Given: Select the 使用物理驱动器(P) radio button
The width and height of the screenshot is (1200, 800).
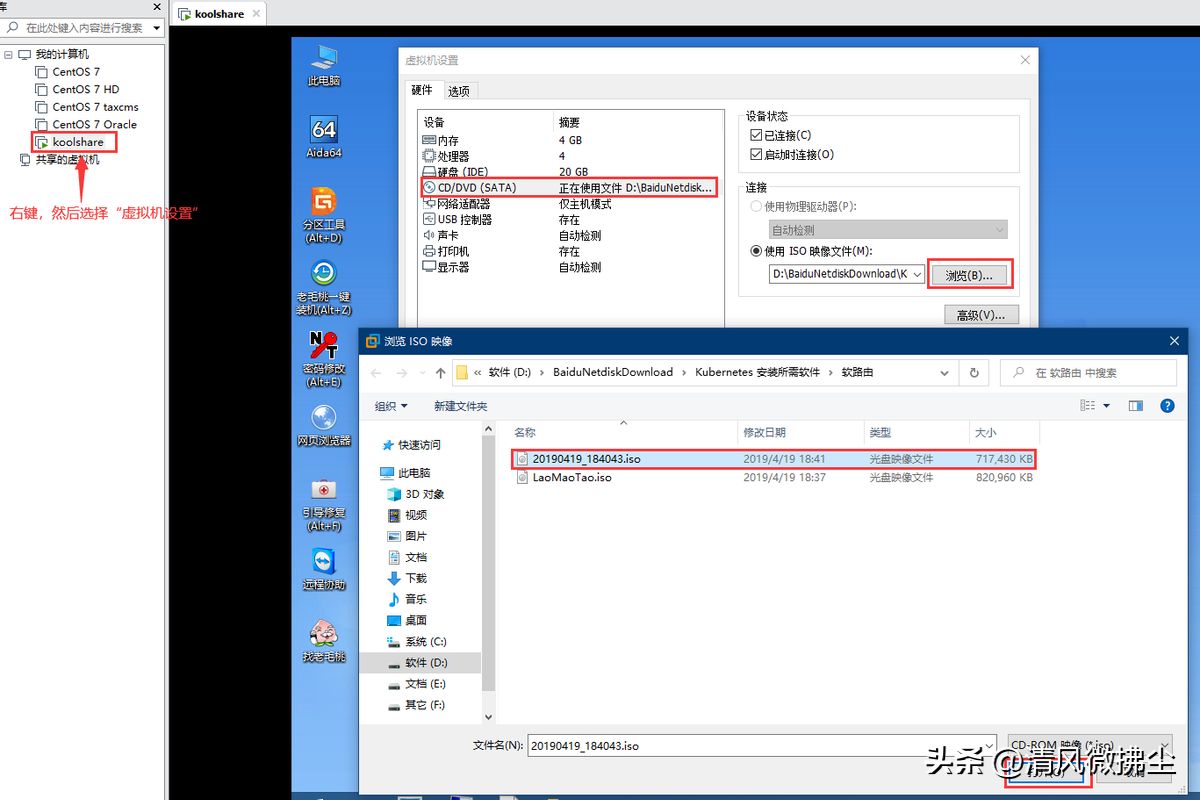Looking at the screenshot, I should click(x=756, y=206).
